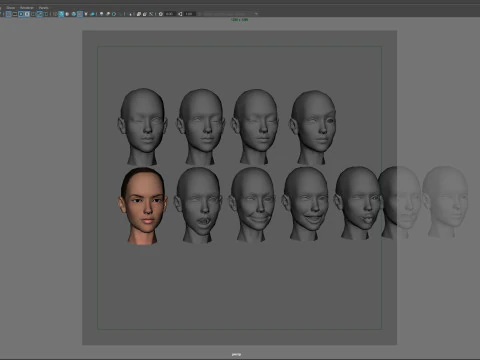Viewport: 480px width, 360px height.
Task: Toggle use default material sphere icon
Action: coord(67,14)
